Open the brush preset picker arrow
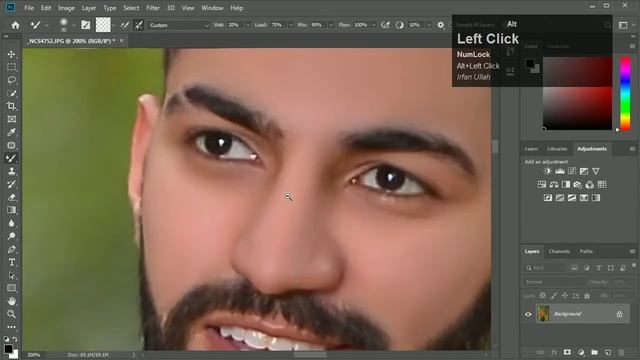The image size is (640, 360). [73, 25]
